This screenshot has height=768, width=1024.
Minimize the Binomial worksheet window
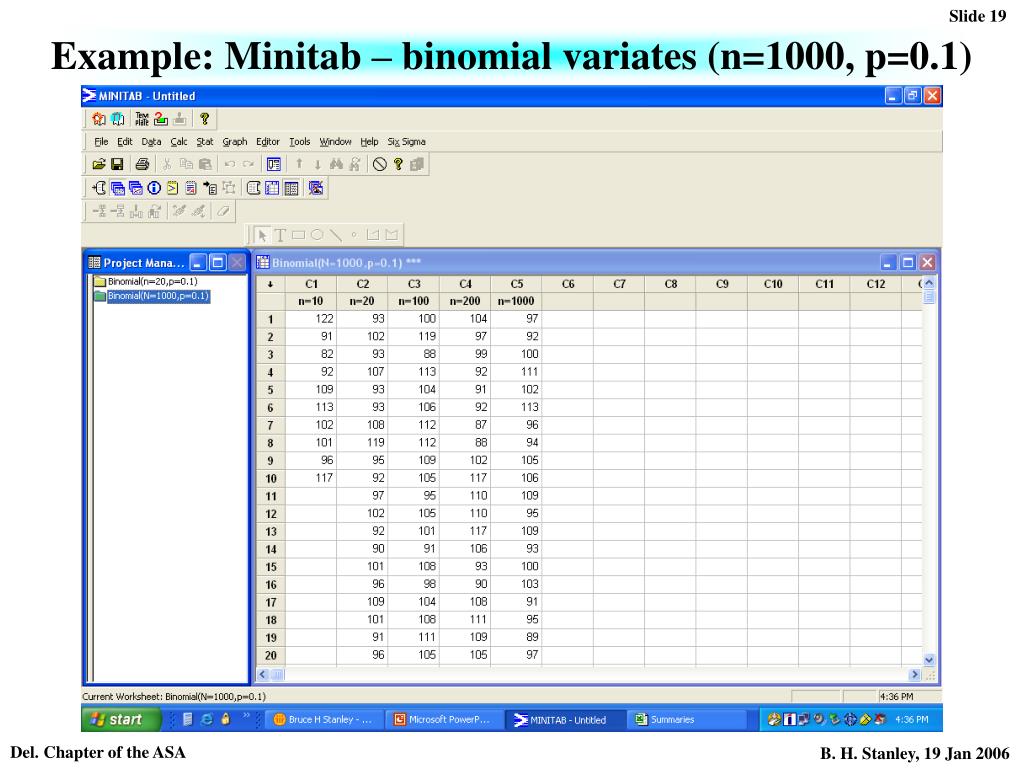click(887, 263)
